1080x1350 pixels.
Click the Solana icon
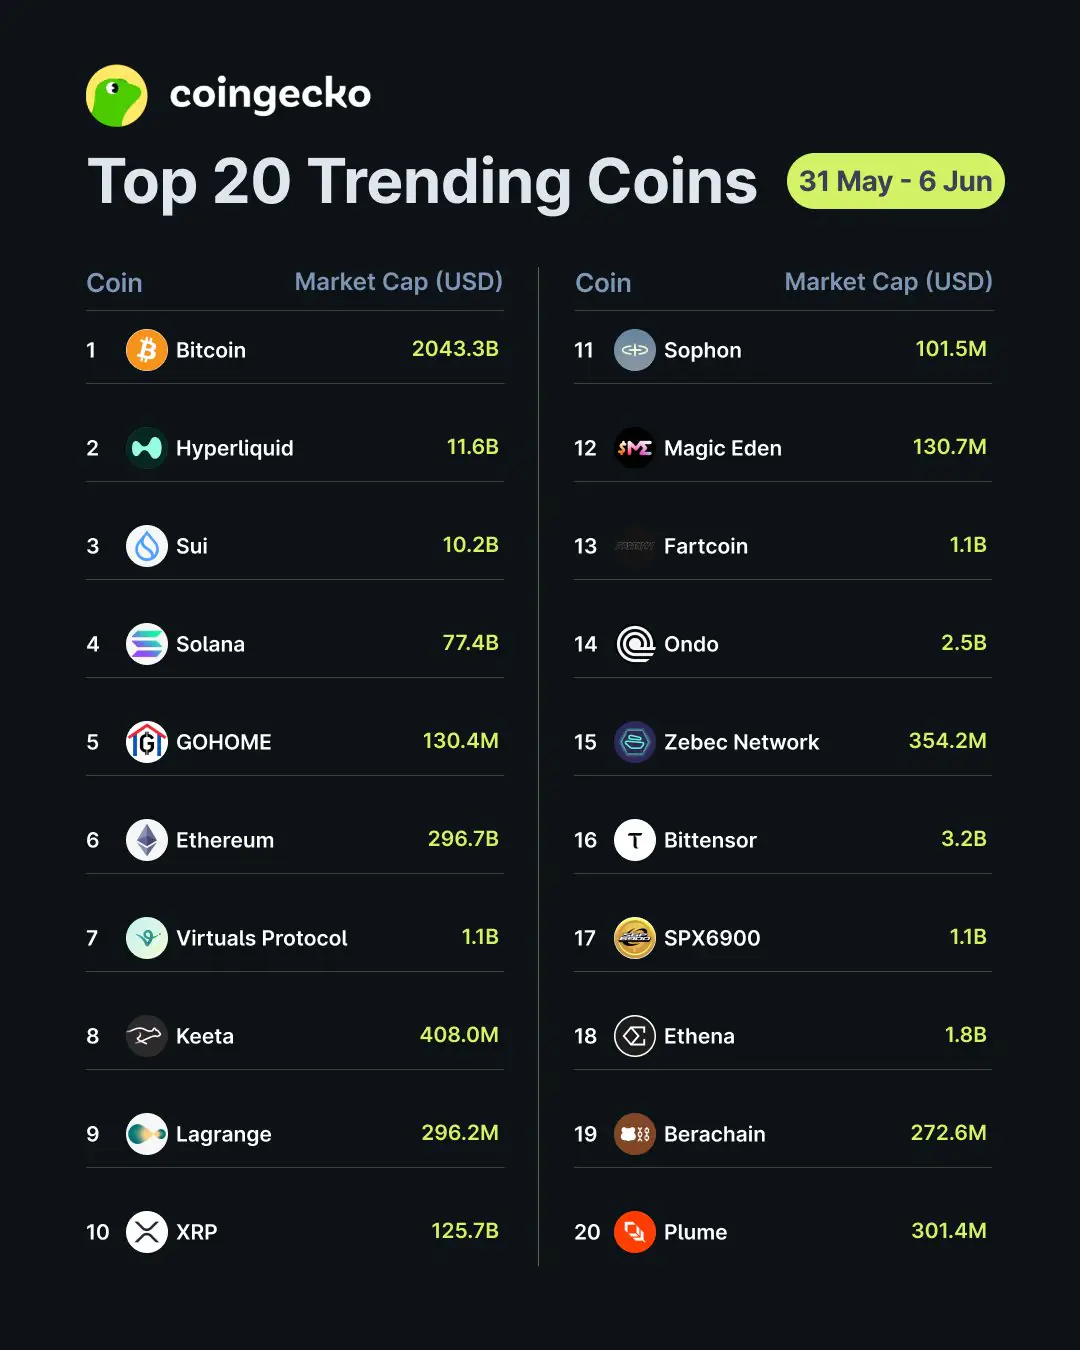click(x=147, y=644)
